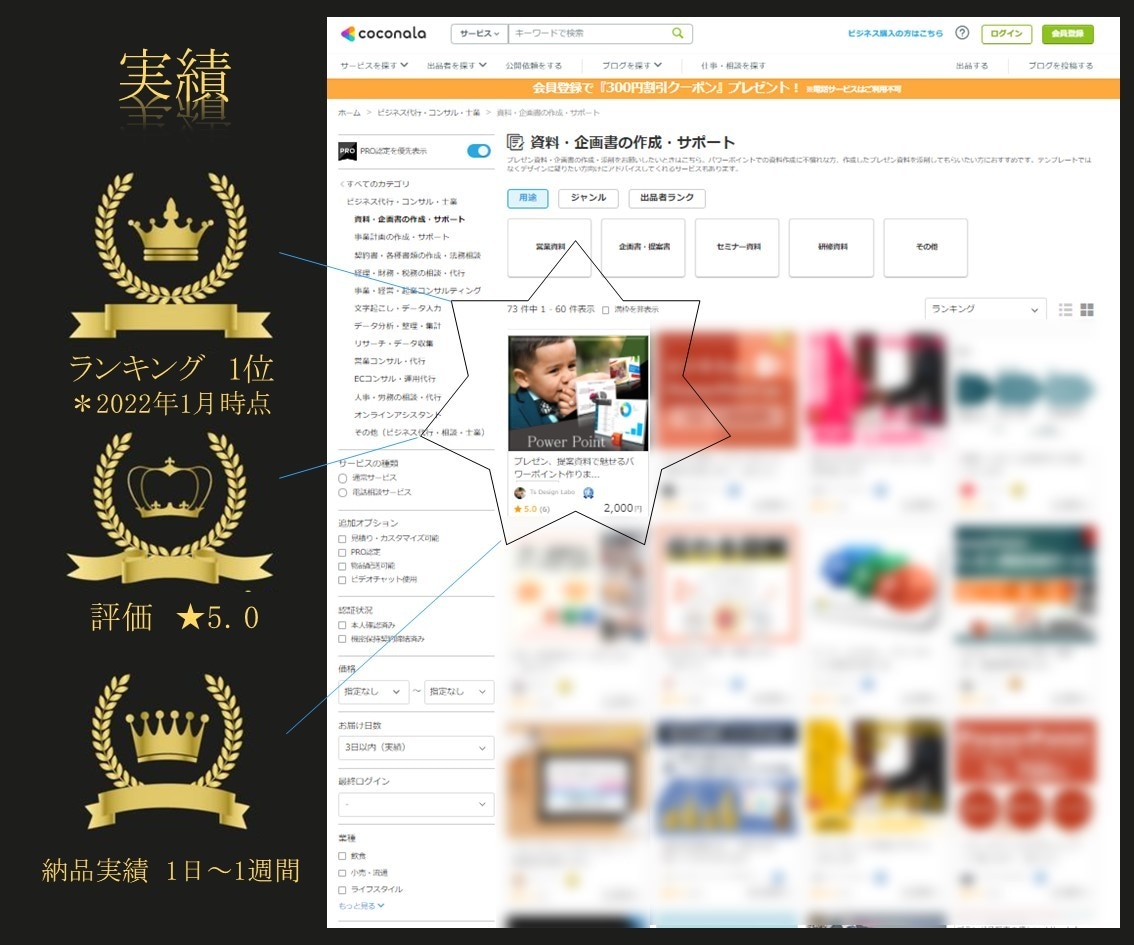Click the coconala logo
Viewport: 1134px width, 945px height.
point(383,33)
